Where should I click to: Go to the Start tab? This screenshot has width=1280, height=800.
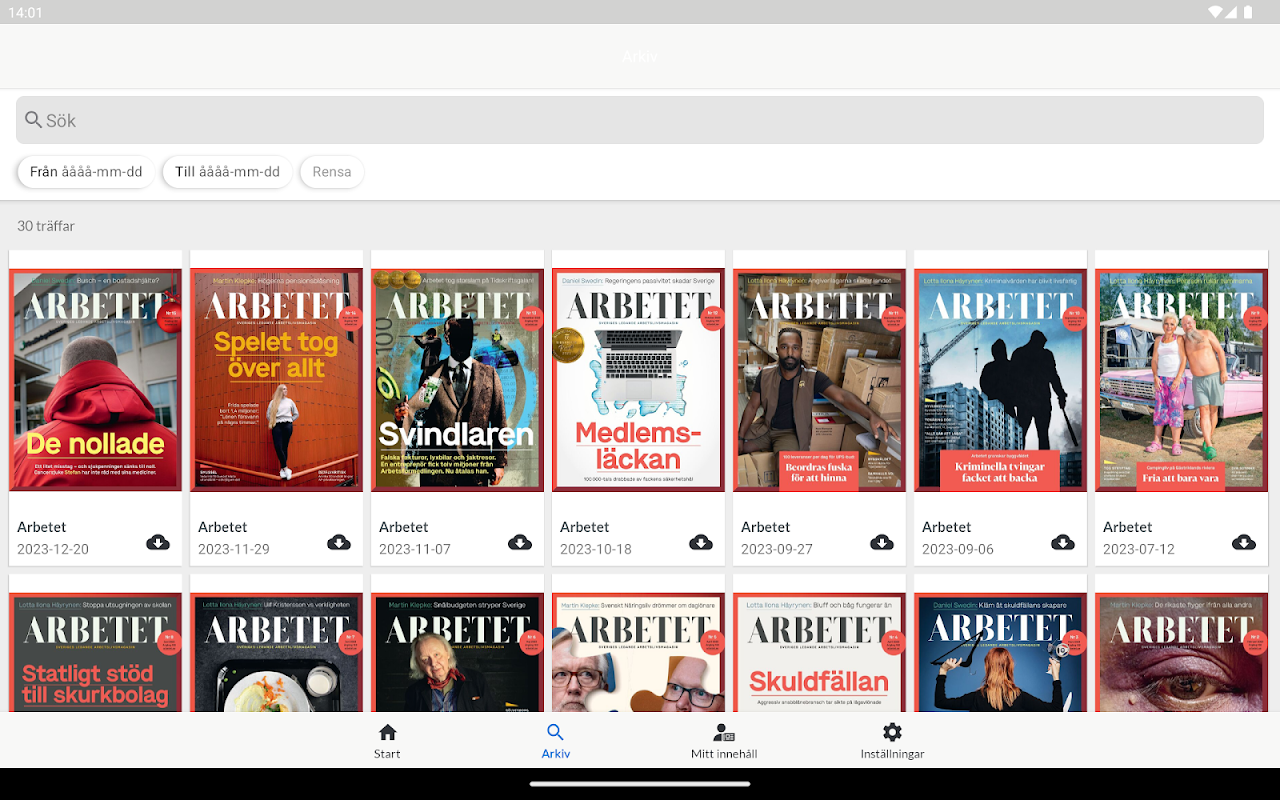[x=387, y=741]
